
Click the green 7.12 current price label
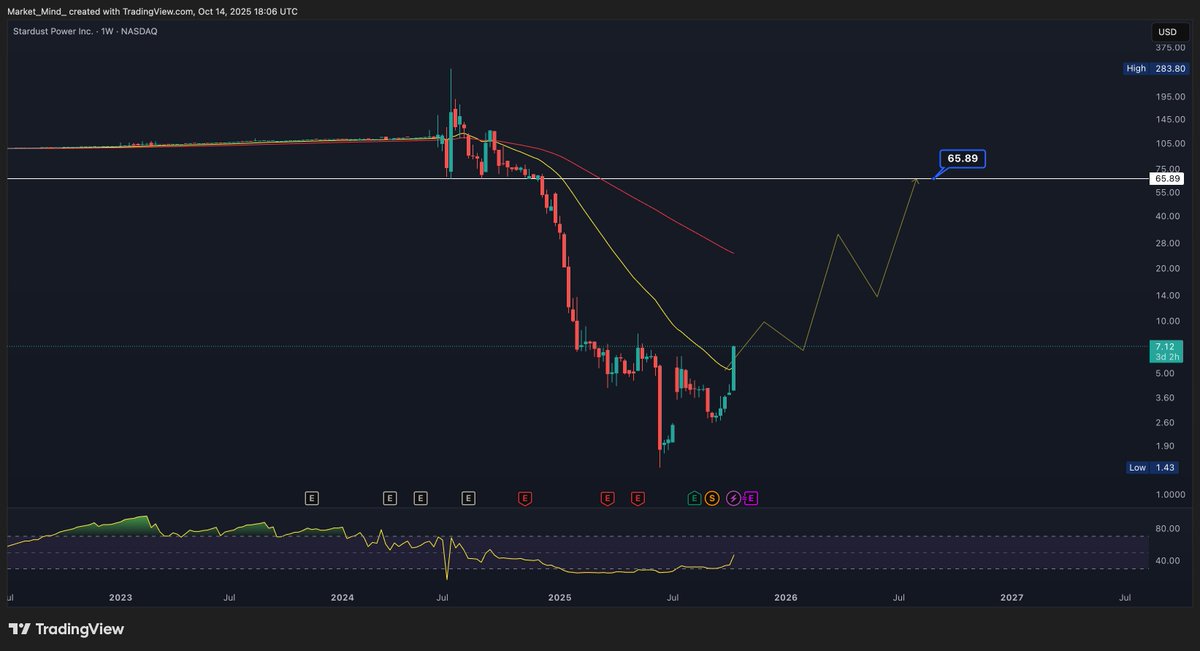click(1164, 345)
